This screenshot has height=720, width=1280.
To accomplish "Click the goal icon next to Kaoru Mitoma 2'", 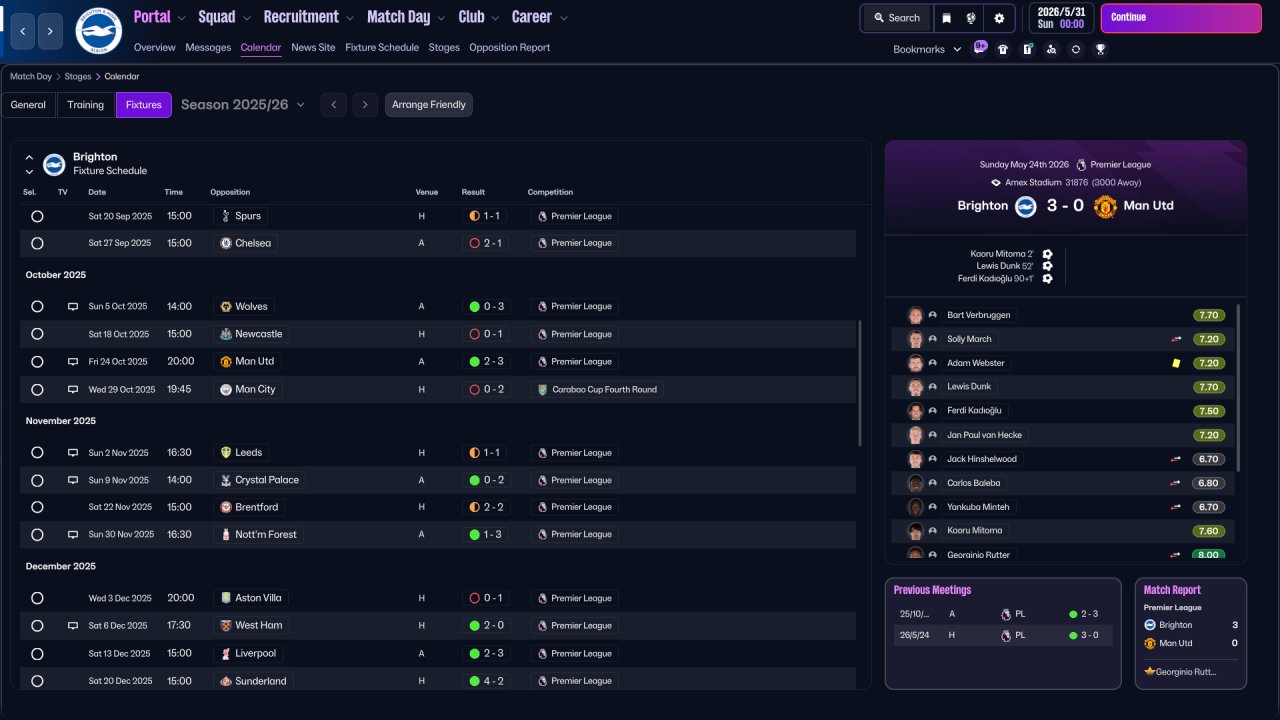I will pos(1047,254).
